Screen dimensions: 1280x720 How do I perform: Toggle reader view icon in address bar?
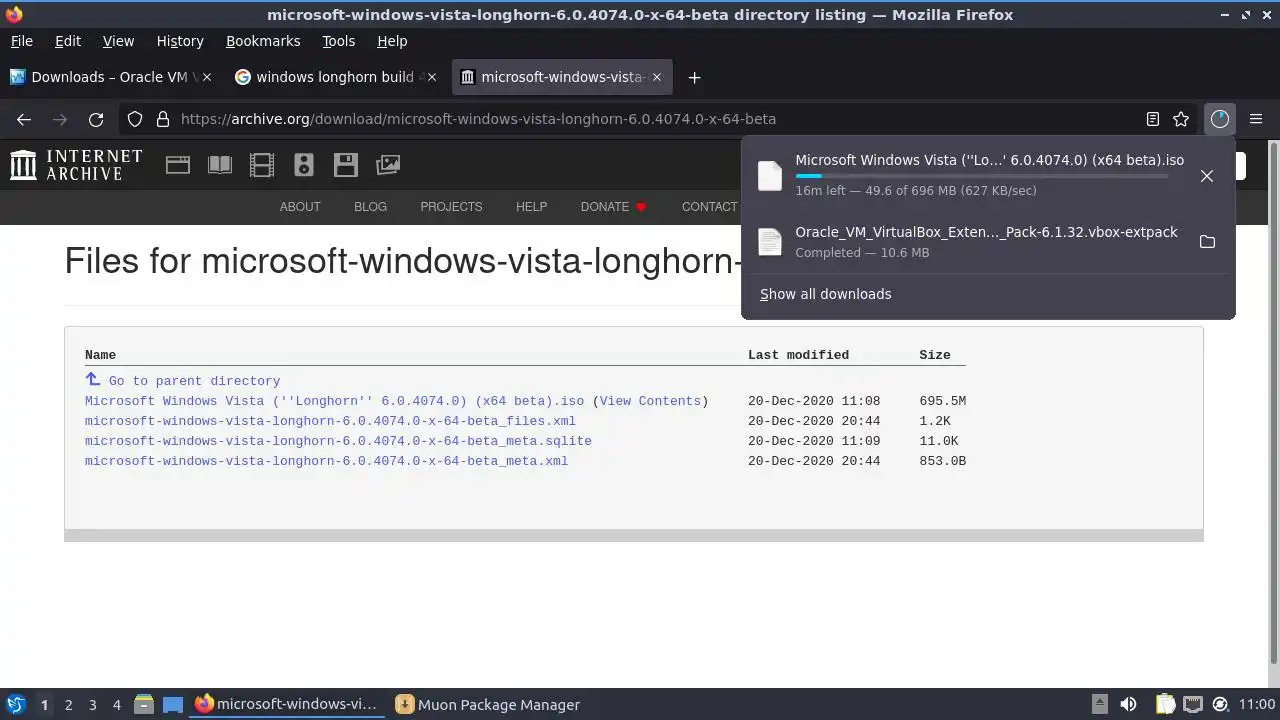click(x=1153, y=119)
